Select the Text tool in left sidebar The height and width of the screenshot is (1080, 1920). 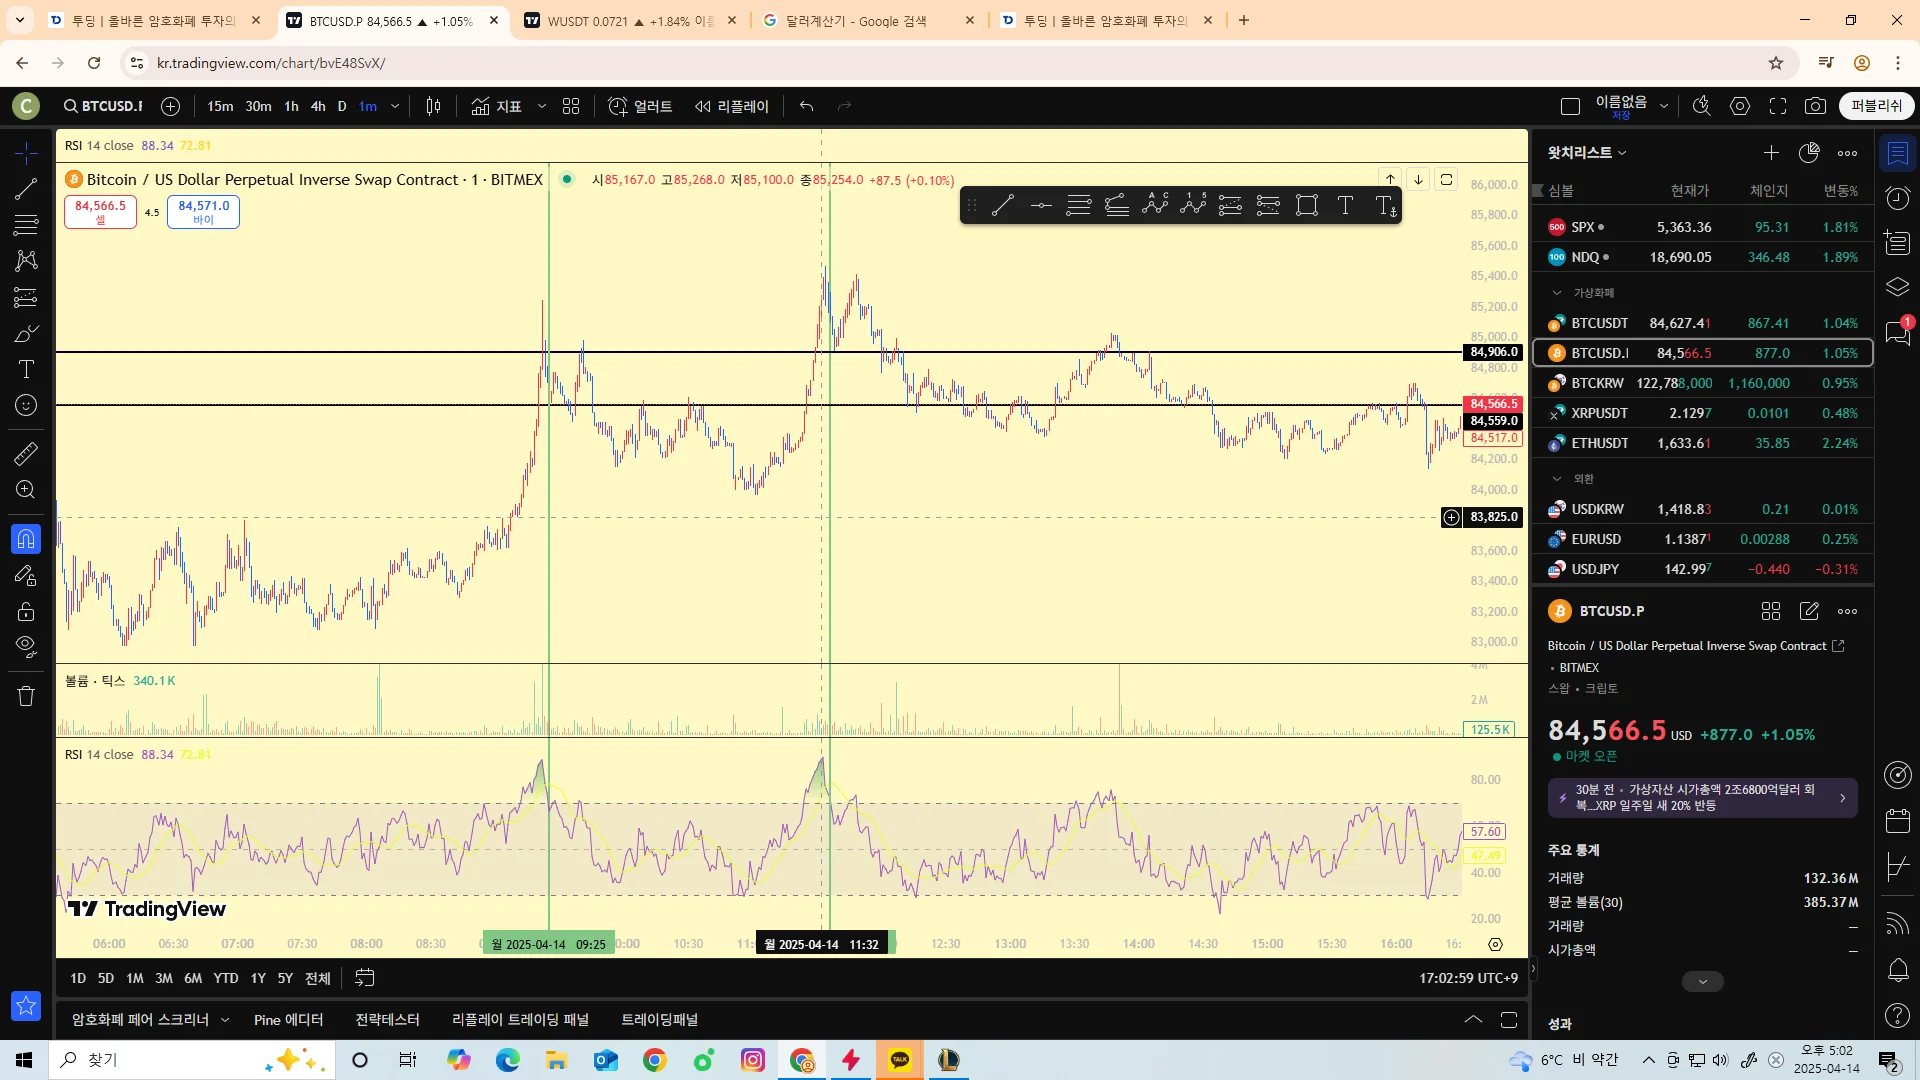[x=26, y=370]
